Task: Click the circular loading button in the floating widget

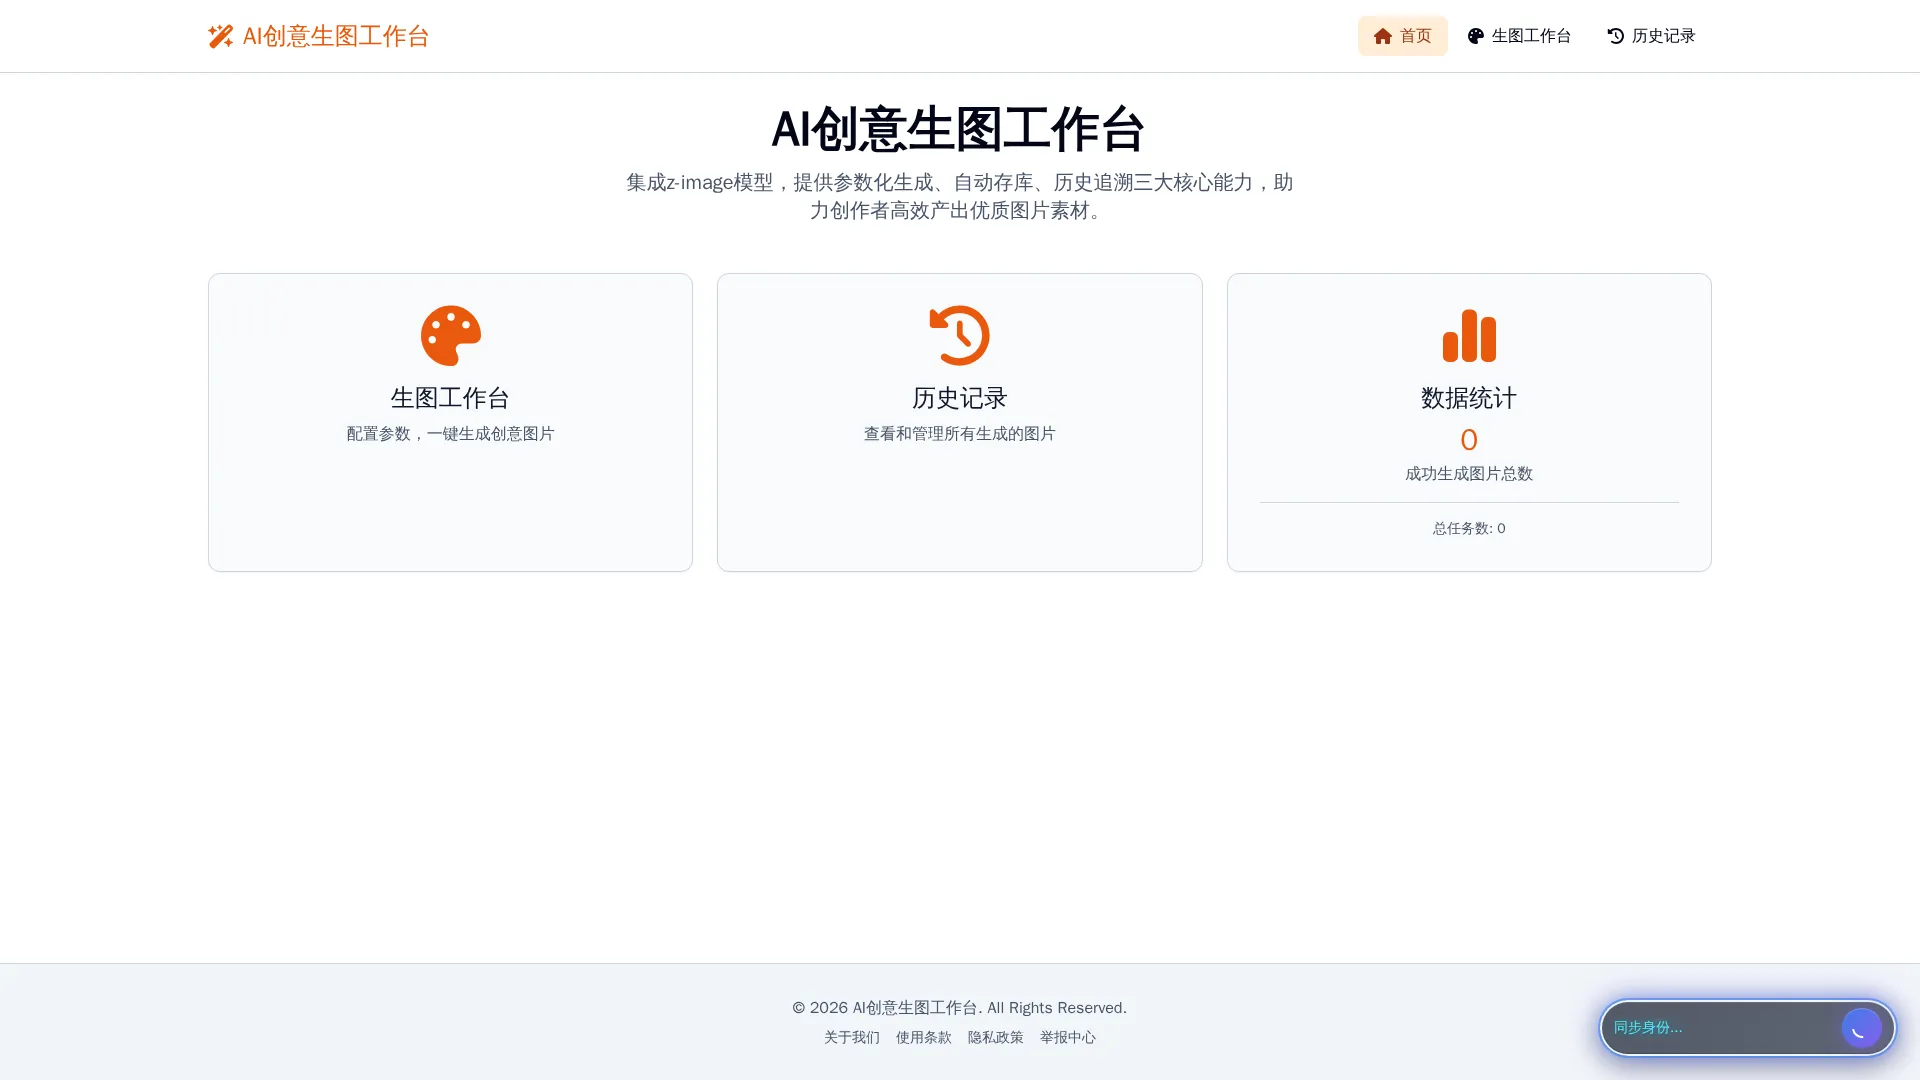Action: coord(1862,1028)
